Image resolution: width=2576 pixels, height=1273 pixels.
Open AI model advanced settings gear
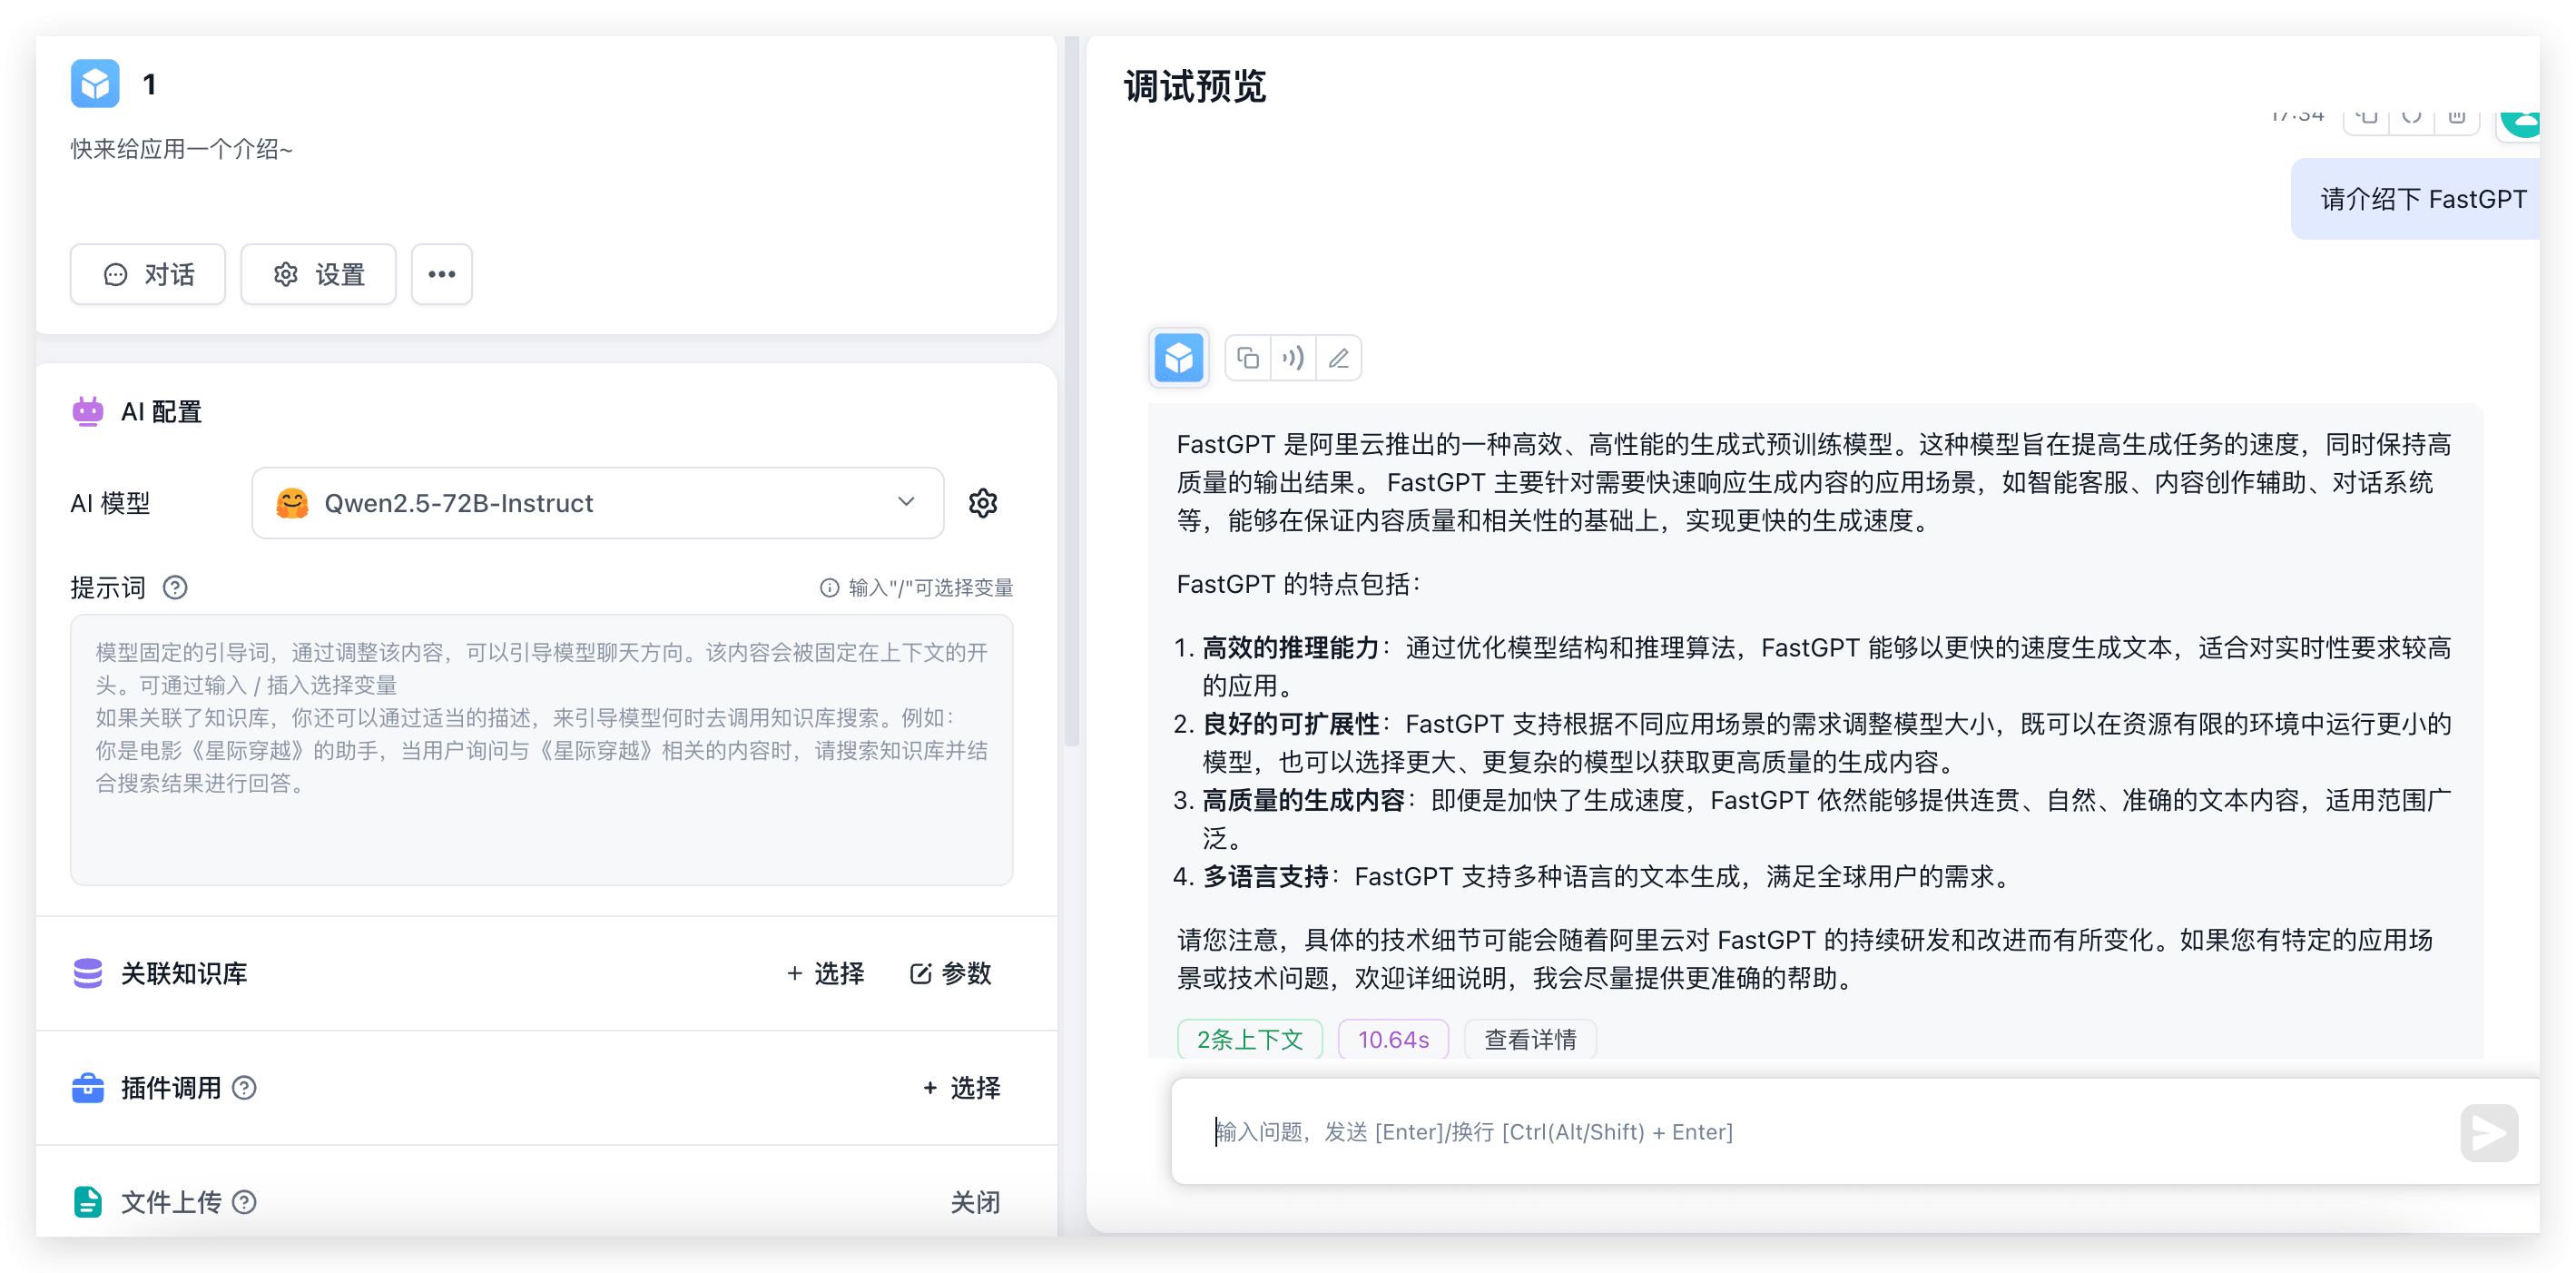[983, 503]
